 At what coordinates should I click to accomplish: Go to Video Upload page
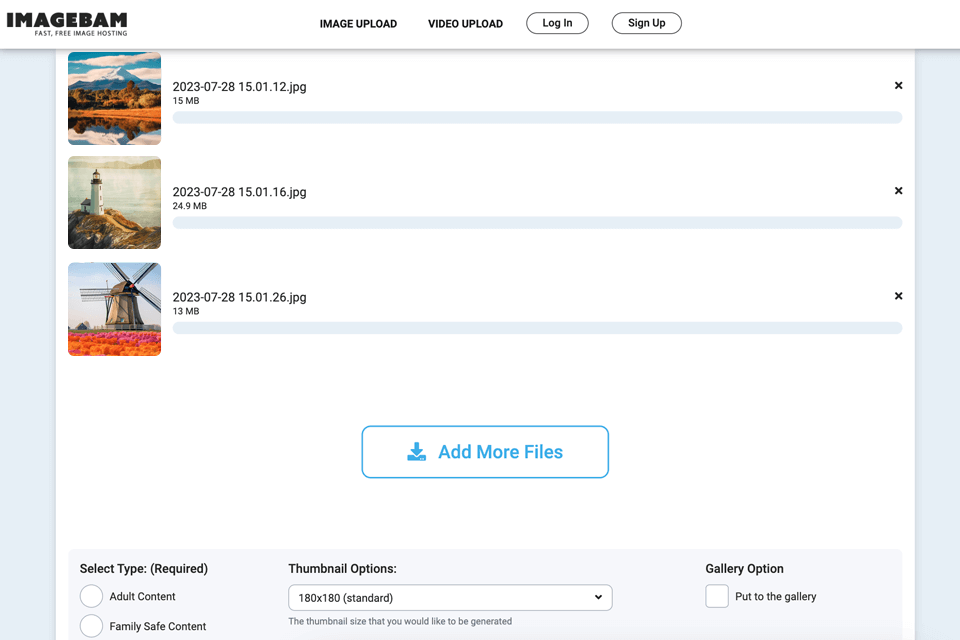[465, 24]
